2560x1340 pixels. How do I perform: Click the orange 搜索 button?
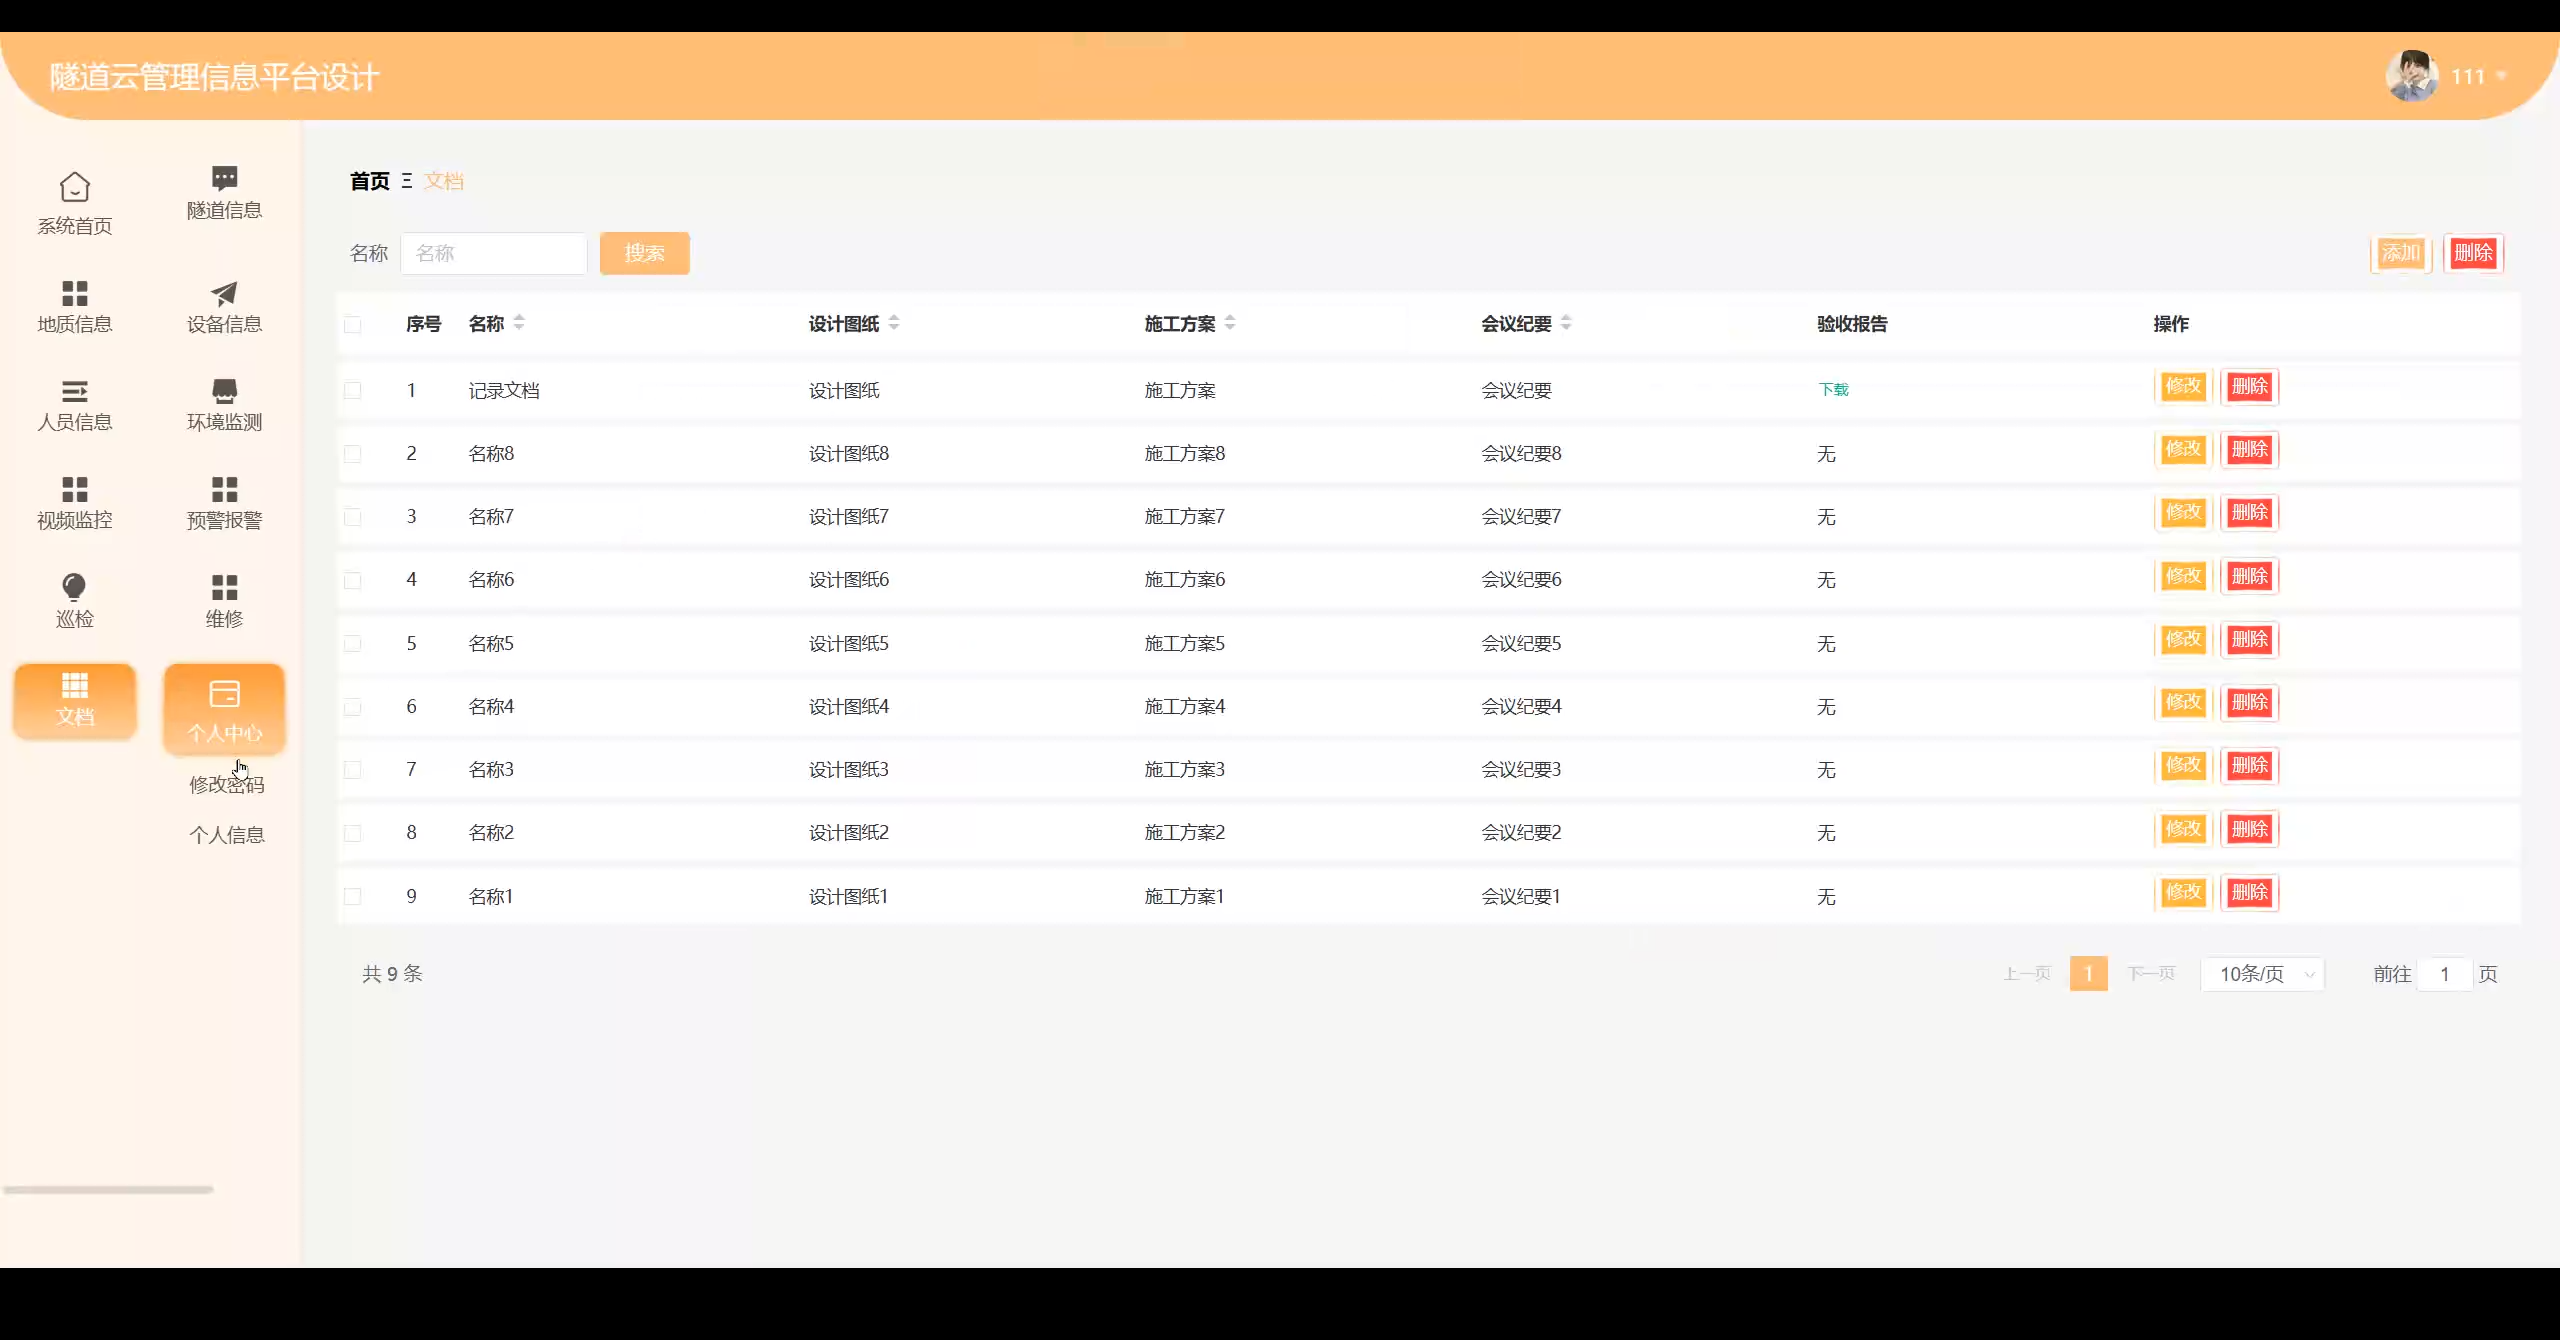pyautogui.click(x=644, y=253)
